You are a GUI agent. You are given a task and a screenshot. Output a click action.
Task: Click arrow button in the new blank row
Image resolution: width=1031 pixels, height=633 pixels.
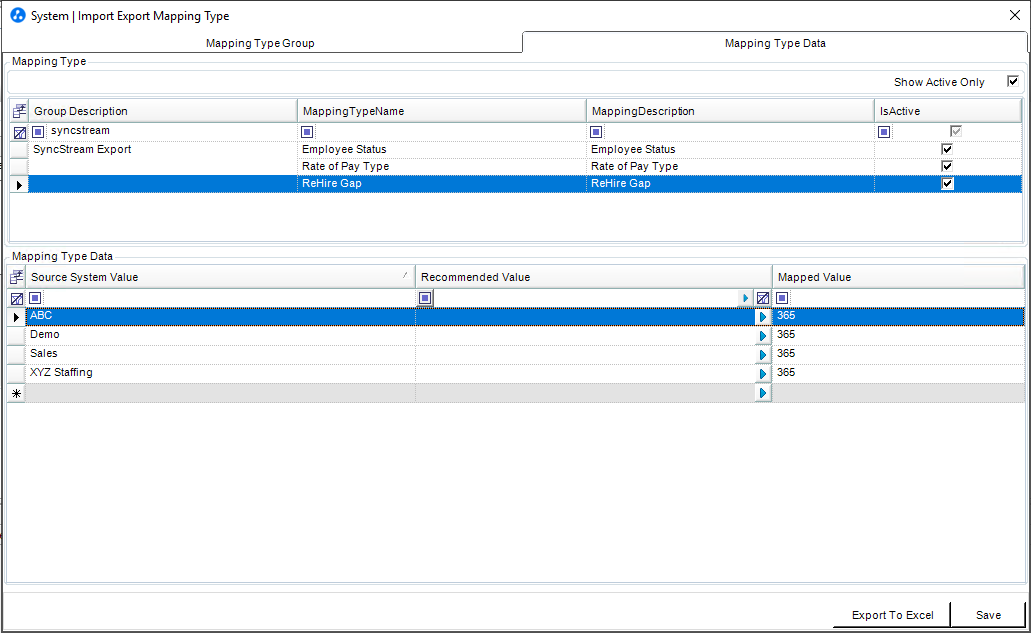[763, 393]
